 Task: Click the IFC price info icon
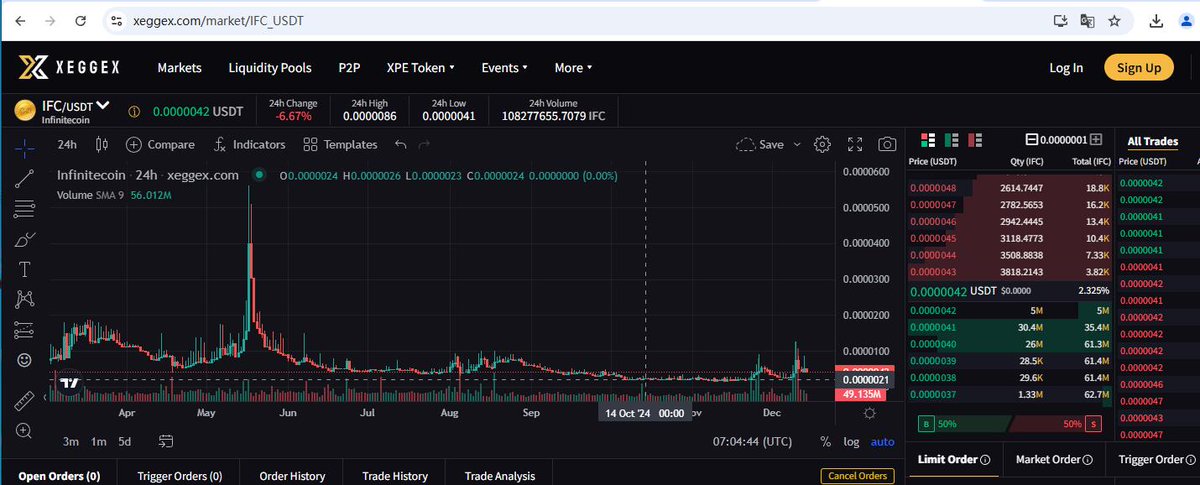click(x=133, y=111)
